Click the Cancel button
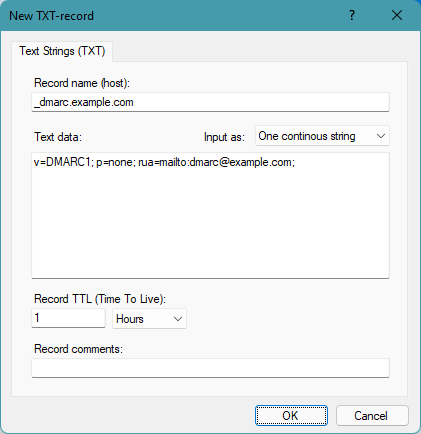This screenshot has height=434, width=421. tap(372, 415)
